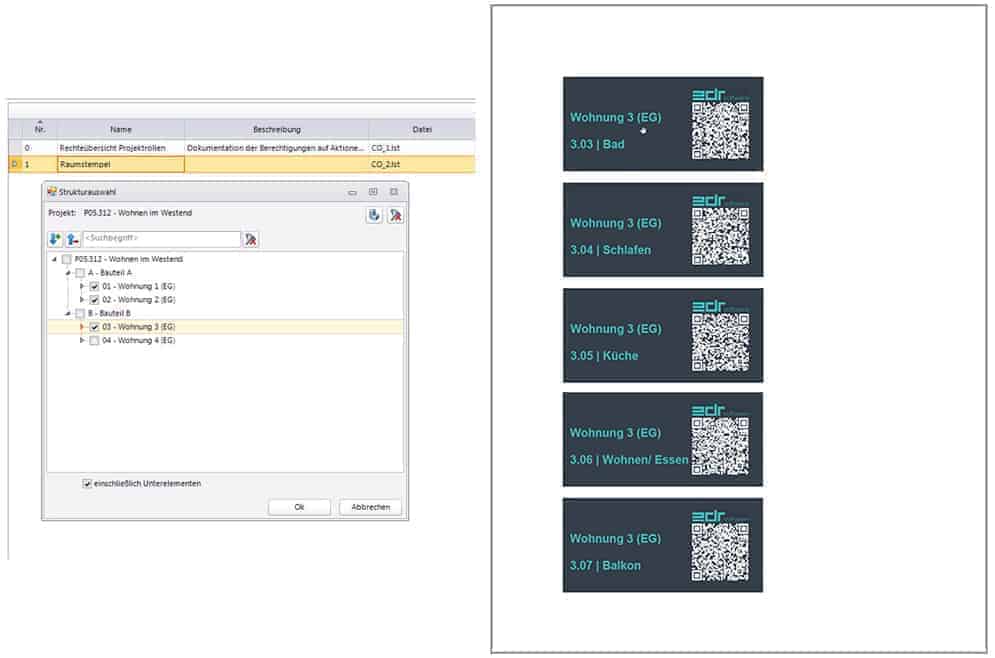Click the blue icon in Projekt row
This screenshot has height=658, width=995.
coord(374,214)
